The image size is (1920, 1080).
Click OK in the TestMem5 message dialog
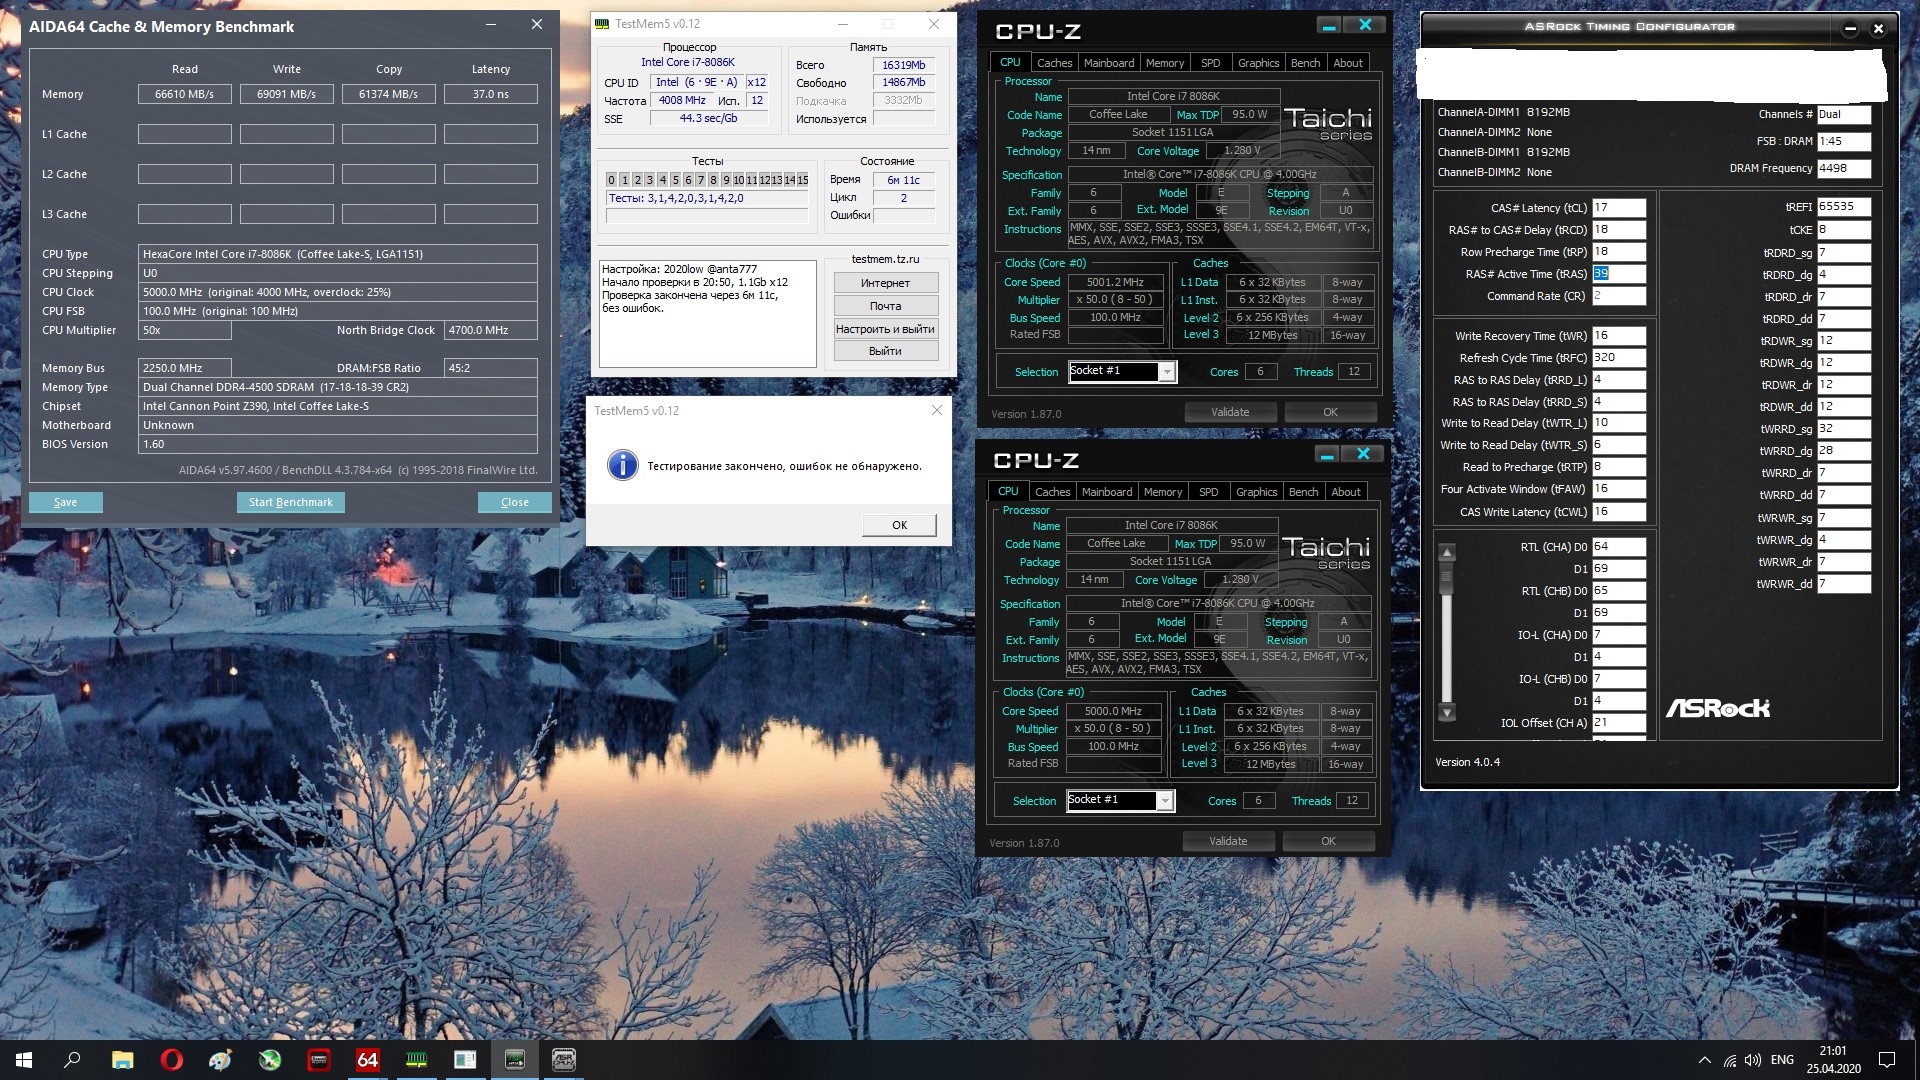point(898,525)
